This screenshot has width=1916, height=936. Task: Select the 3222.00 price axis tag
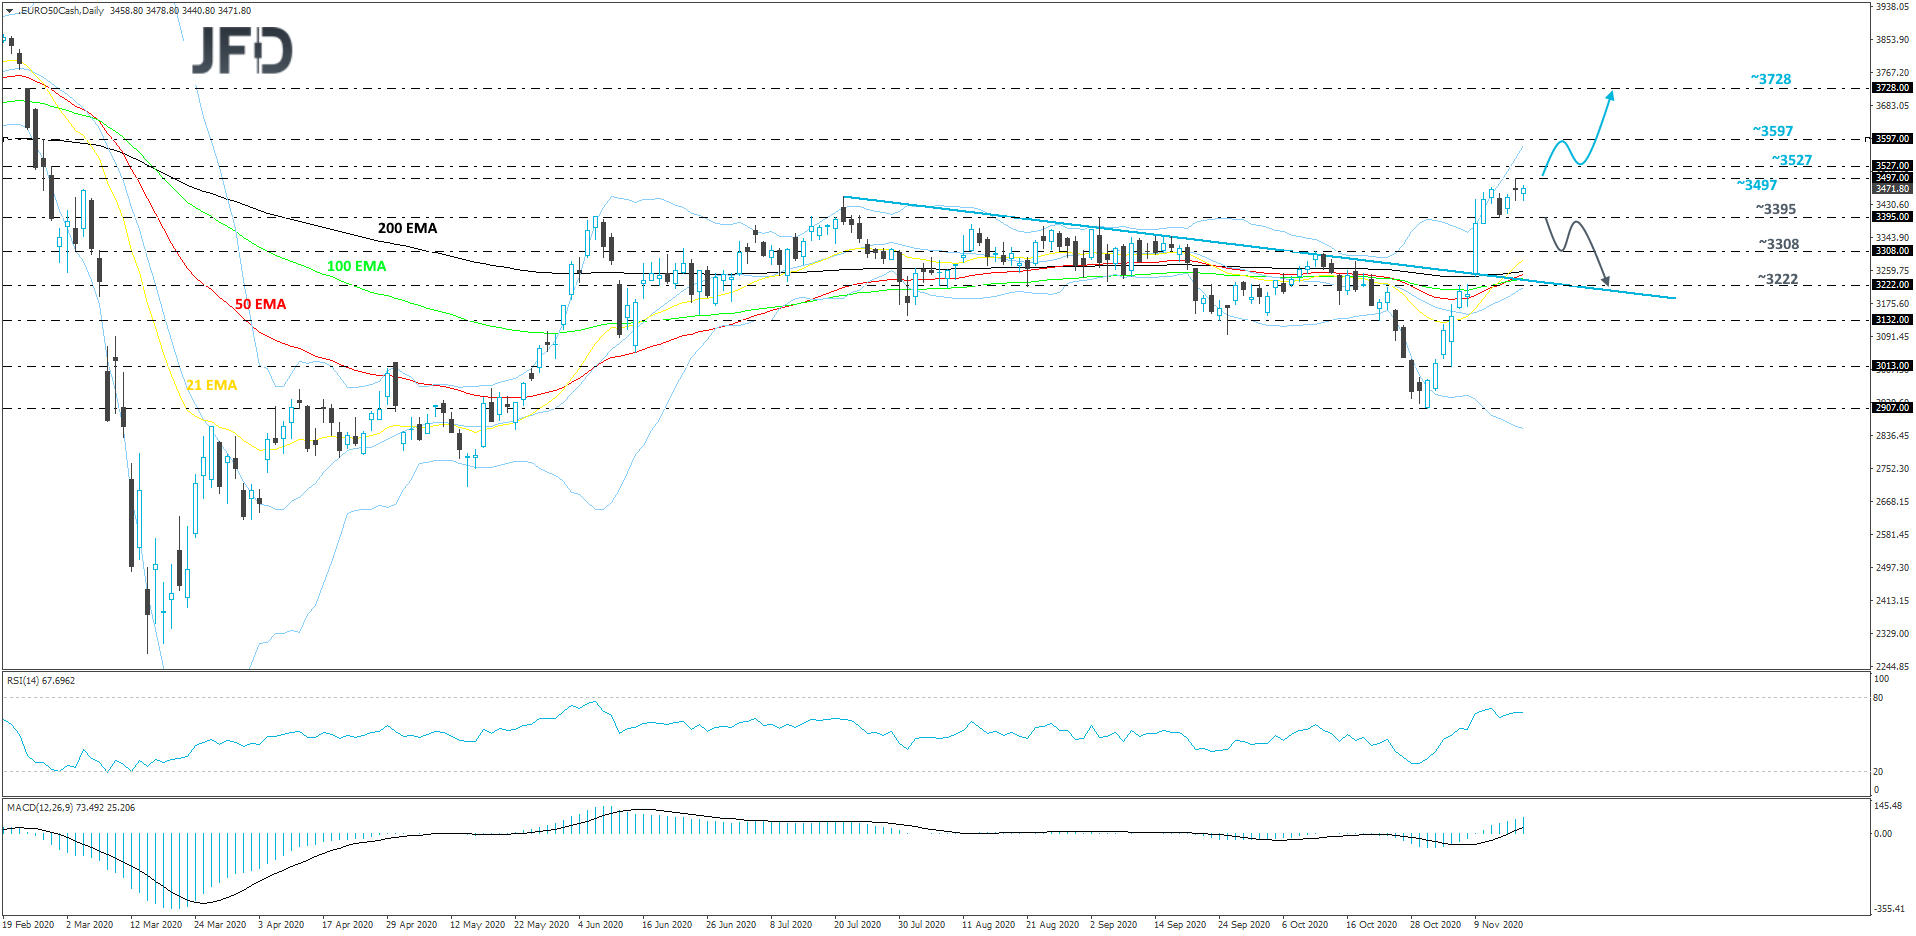click(1892, 285)
